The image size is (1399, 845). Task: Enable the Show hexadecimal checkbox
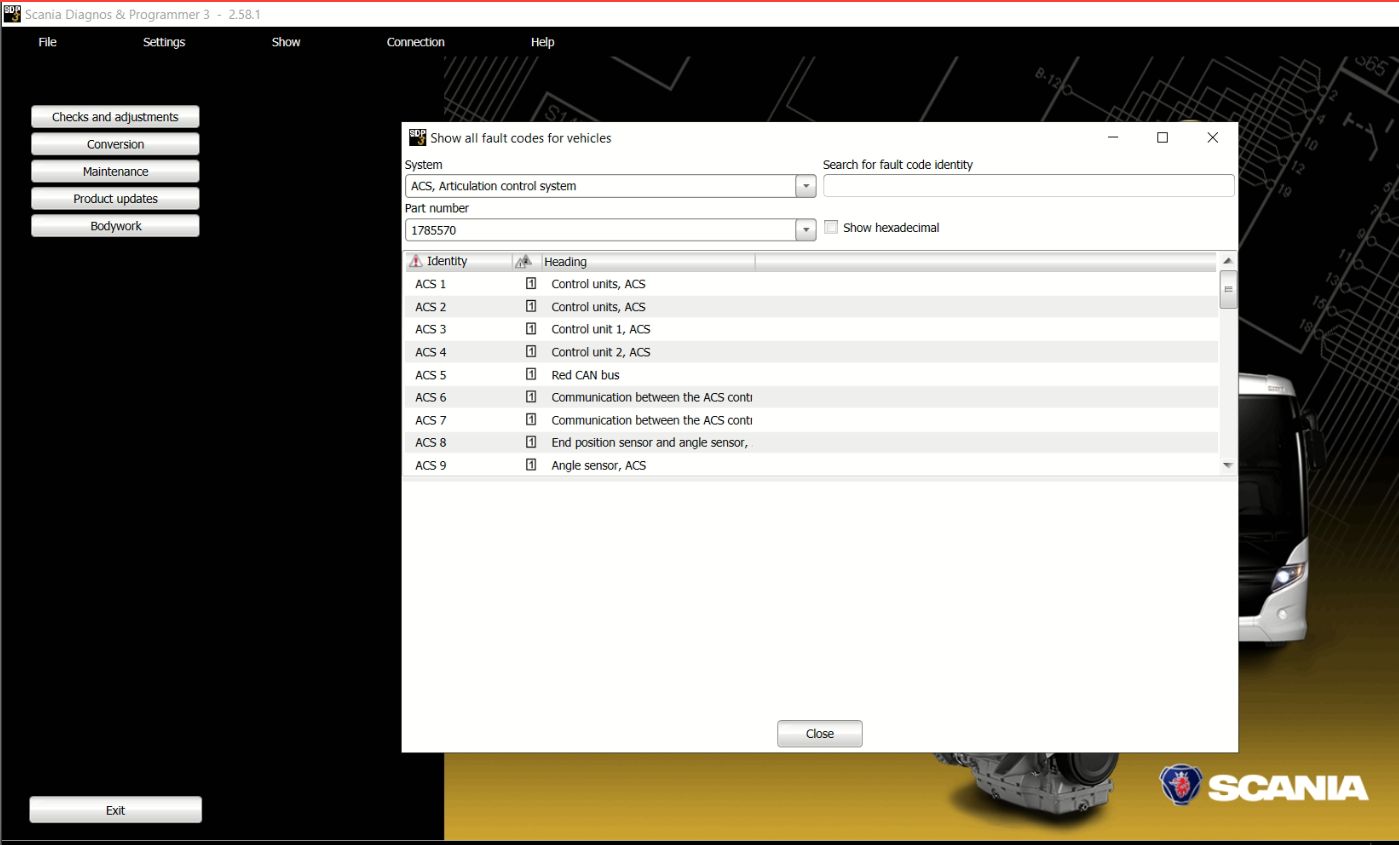click(x=831, y=227)
